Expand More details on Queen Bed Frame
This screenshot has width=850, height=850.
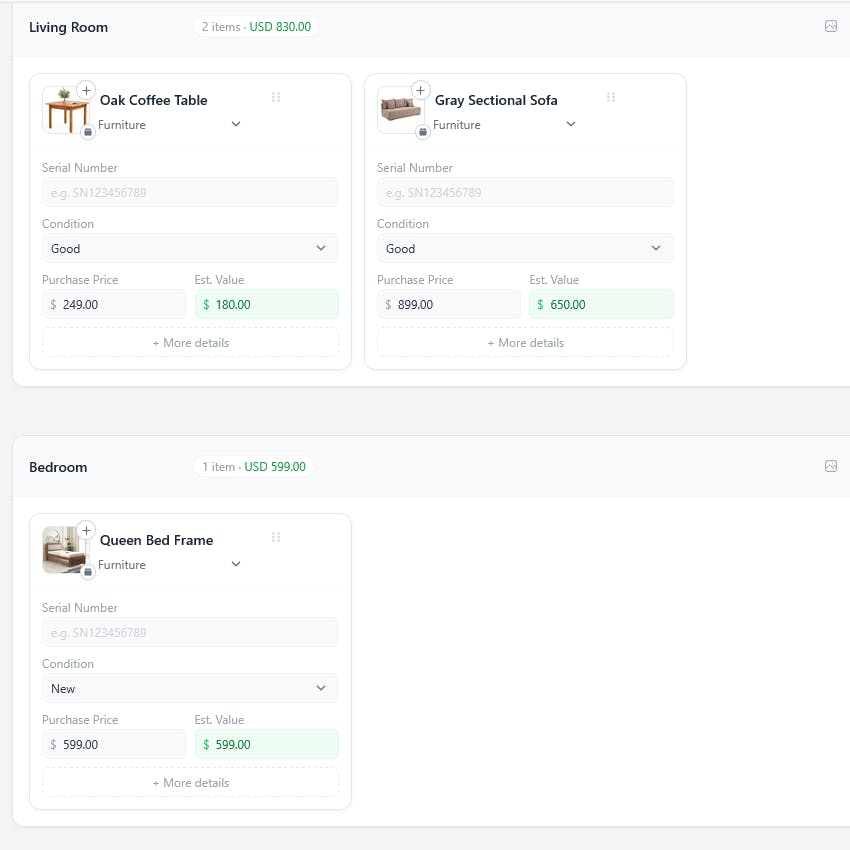190,783
